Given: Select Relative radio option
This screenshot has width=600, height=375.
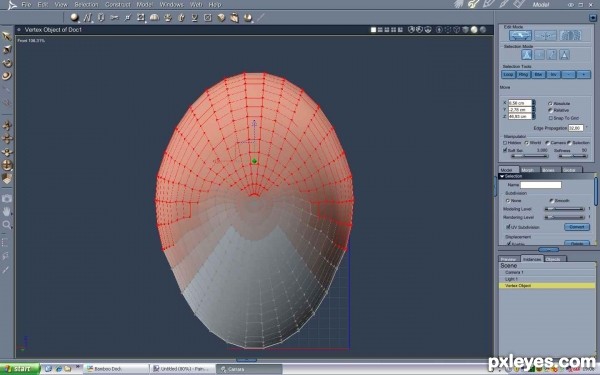Looking at the screenshot, I should 550,110.
